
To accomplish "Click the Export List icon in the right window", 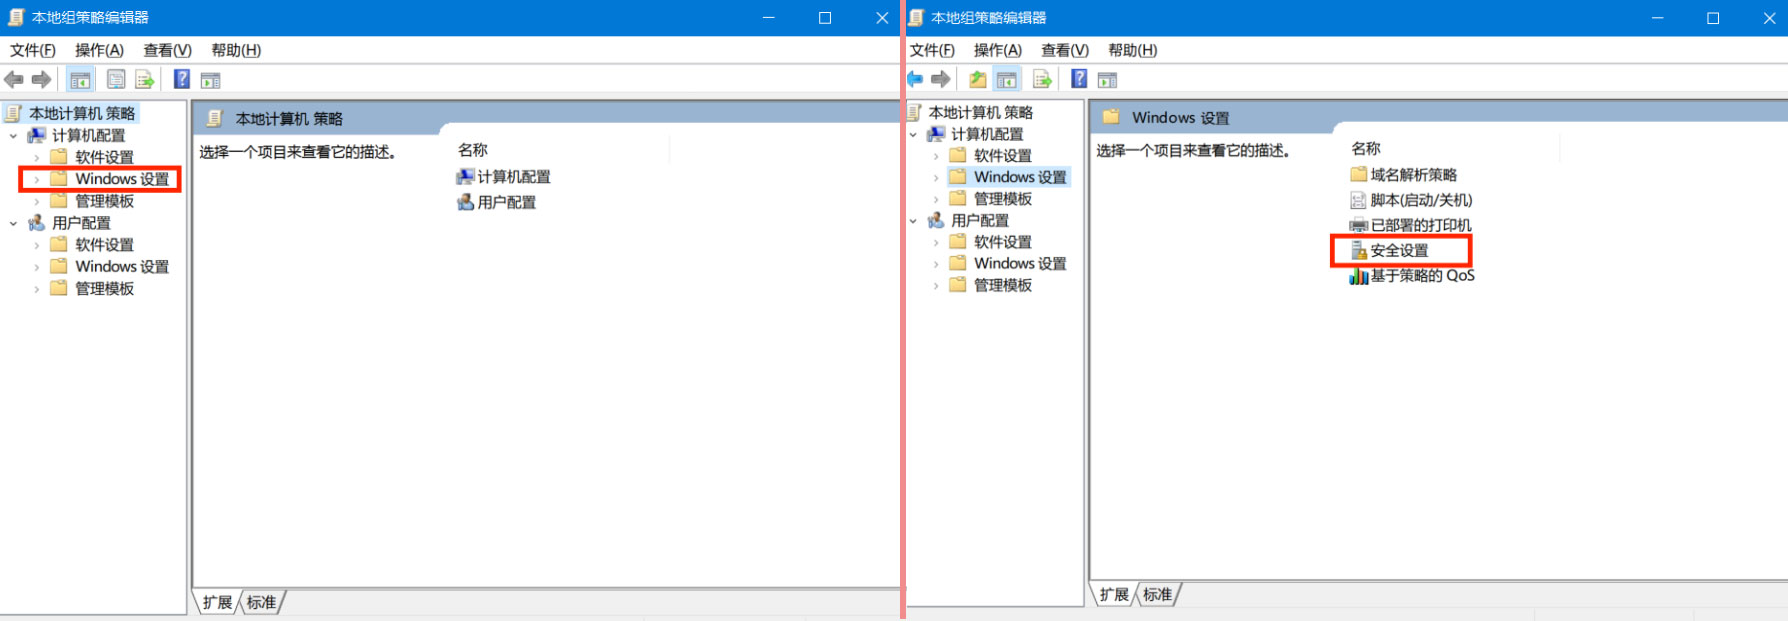I will pyautogui.click(x=1042, y=79).
